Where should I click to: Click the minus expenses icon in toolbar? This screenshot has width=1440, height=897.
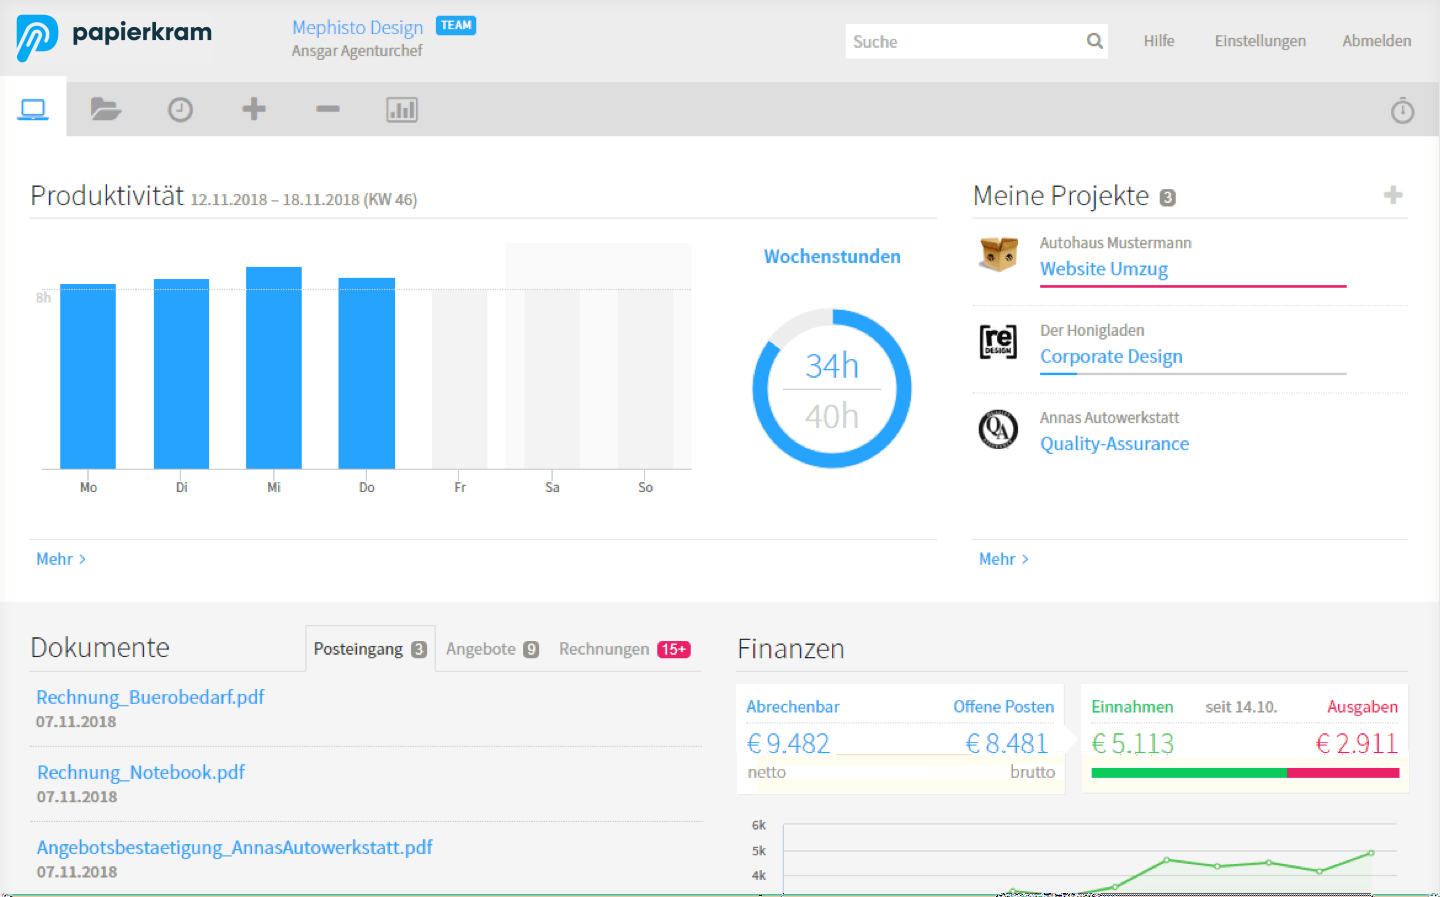pyautogui.click(x=328, y=109)
